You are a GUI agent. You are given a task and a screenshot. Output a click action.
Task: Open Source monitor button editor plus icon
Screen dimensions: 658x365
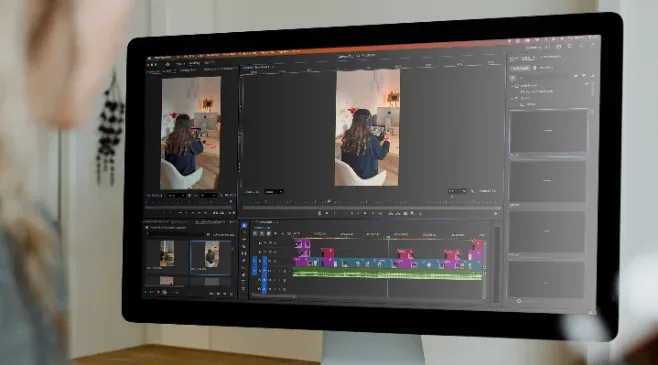tap(233, 213)
